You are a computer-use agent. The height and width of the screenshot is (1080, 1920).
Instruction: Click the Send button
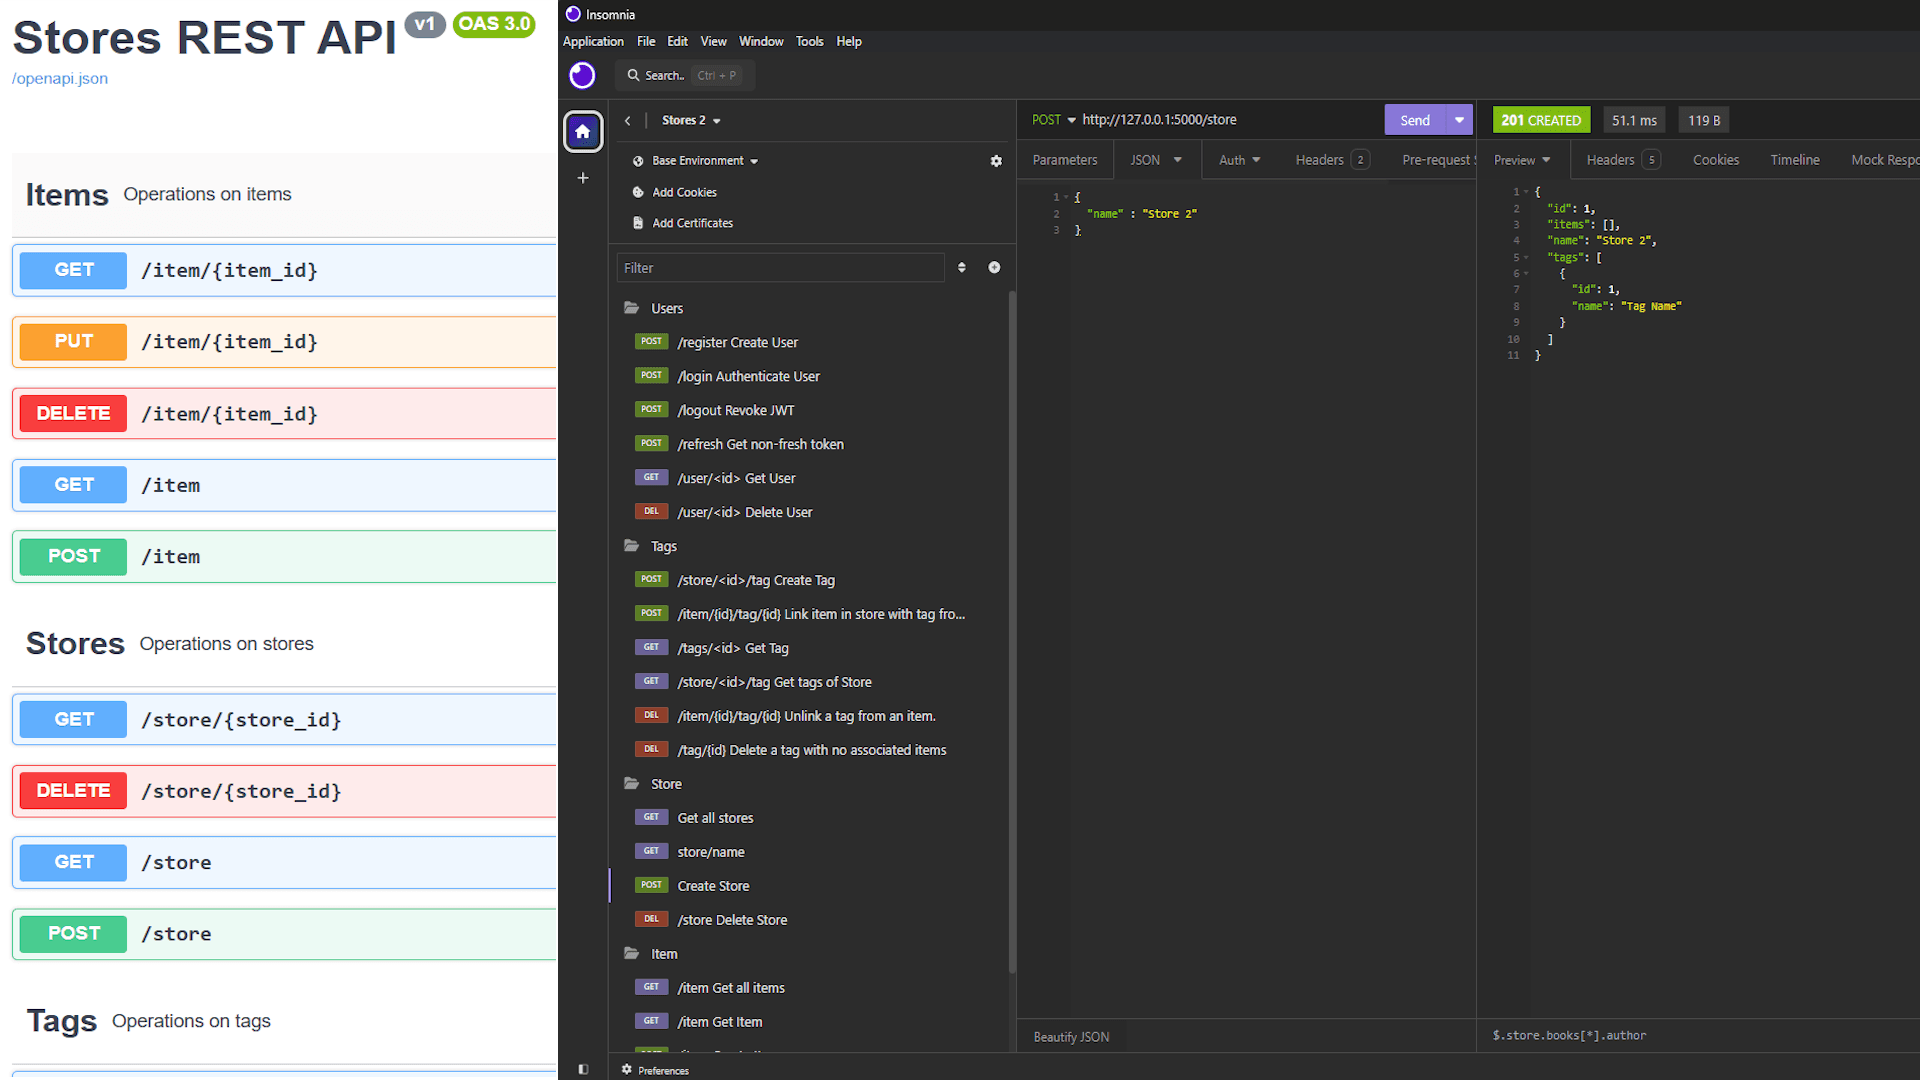[x=1415, y=120]
